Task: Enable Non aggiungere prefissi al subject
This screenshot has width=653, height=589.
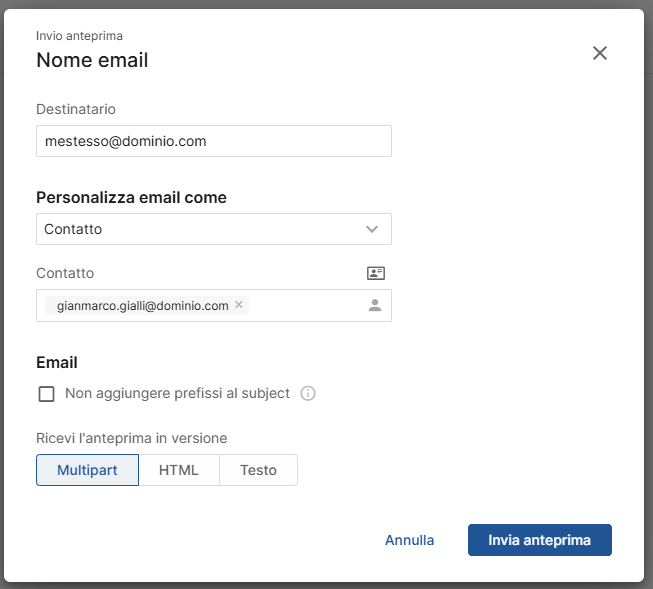Action: click(46, 394)
